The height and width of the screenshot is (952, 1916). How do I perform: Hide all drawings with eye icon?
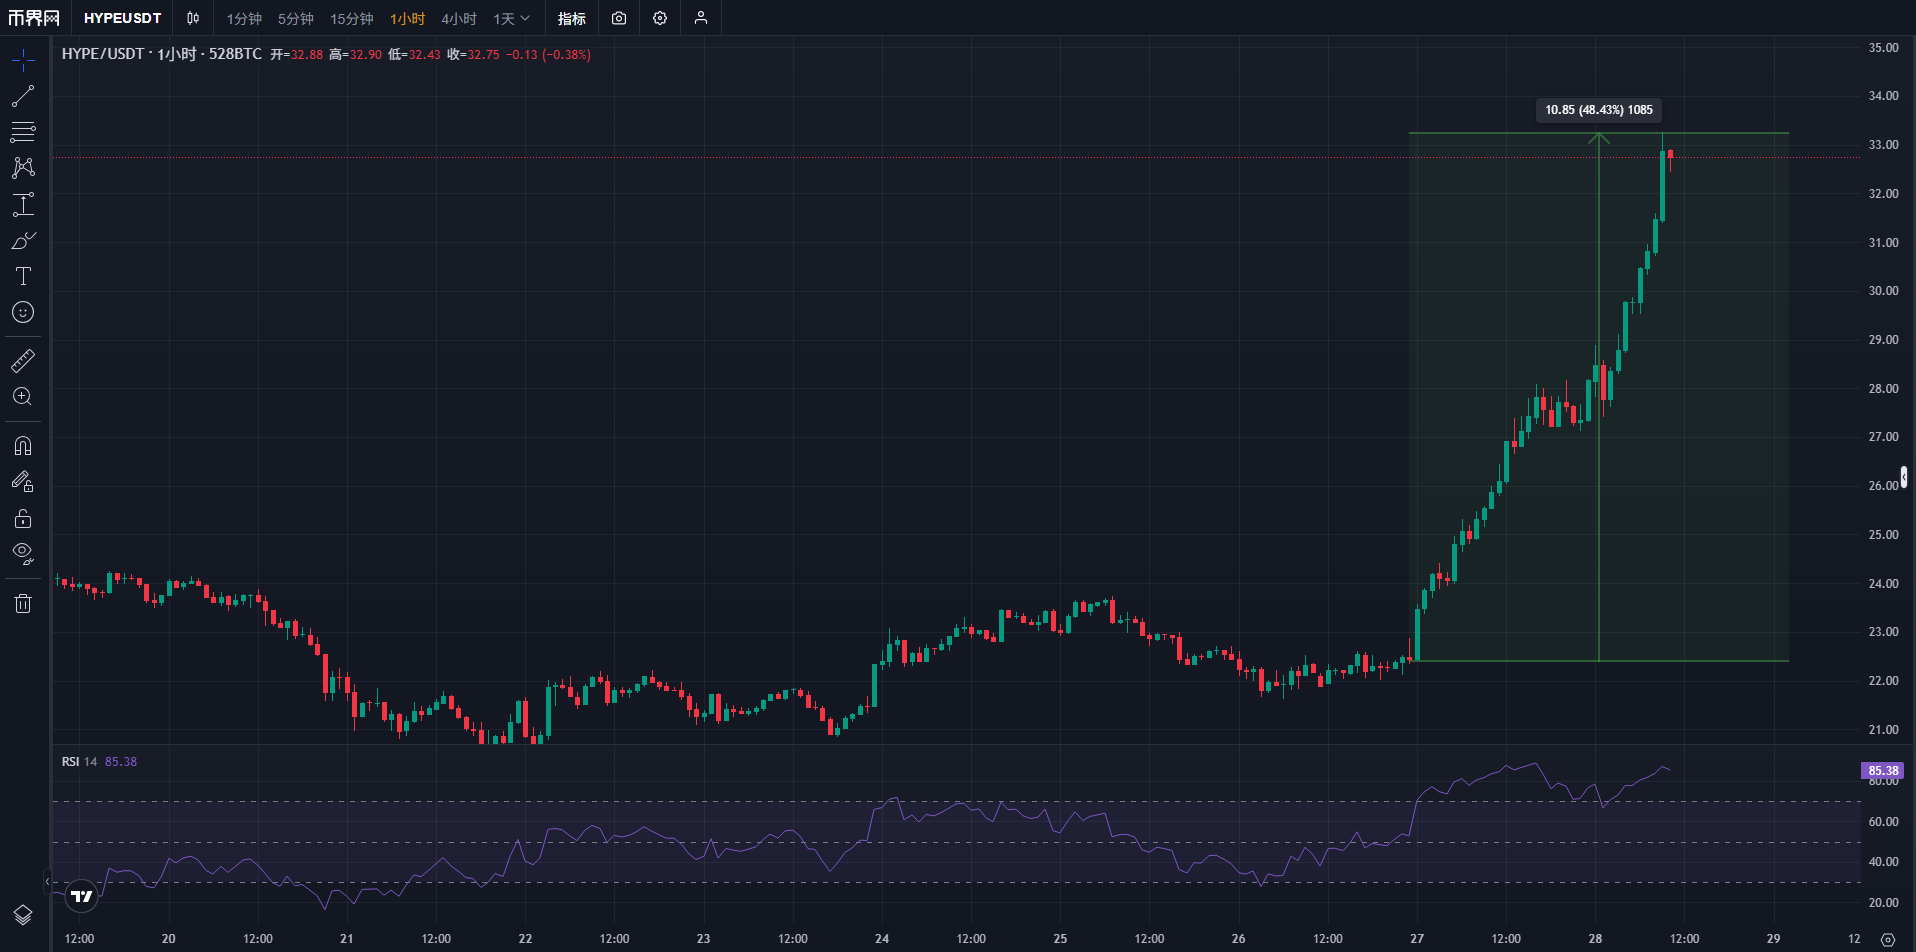coord(23,553)
